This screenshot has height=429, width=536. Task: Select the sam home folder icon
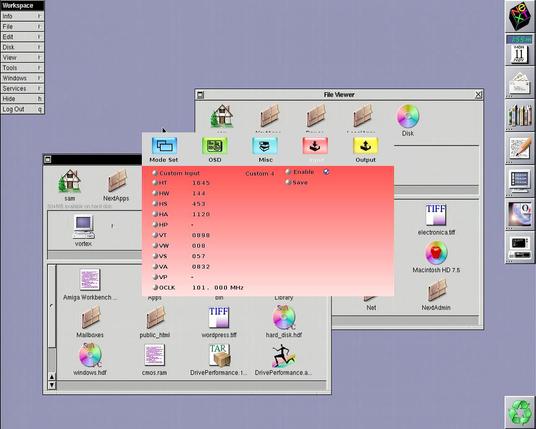pyautogui.click(x=69, y=180)
